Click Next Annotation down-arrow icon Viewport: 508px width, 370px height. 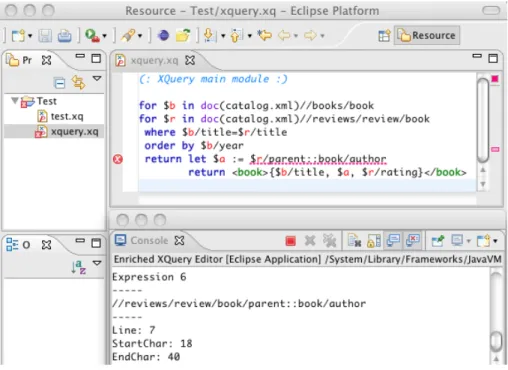tap(210, 35)
